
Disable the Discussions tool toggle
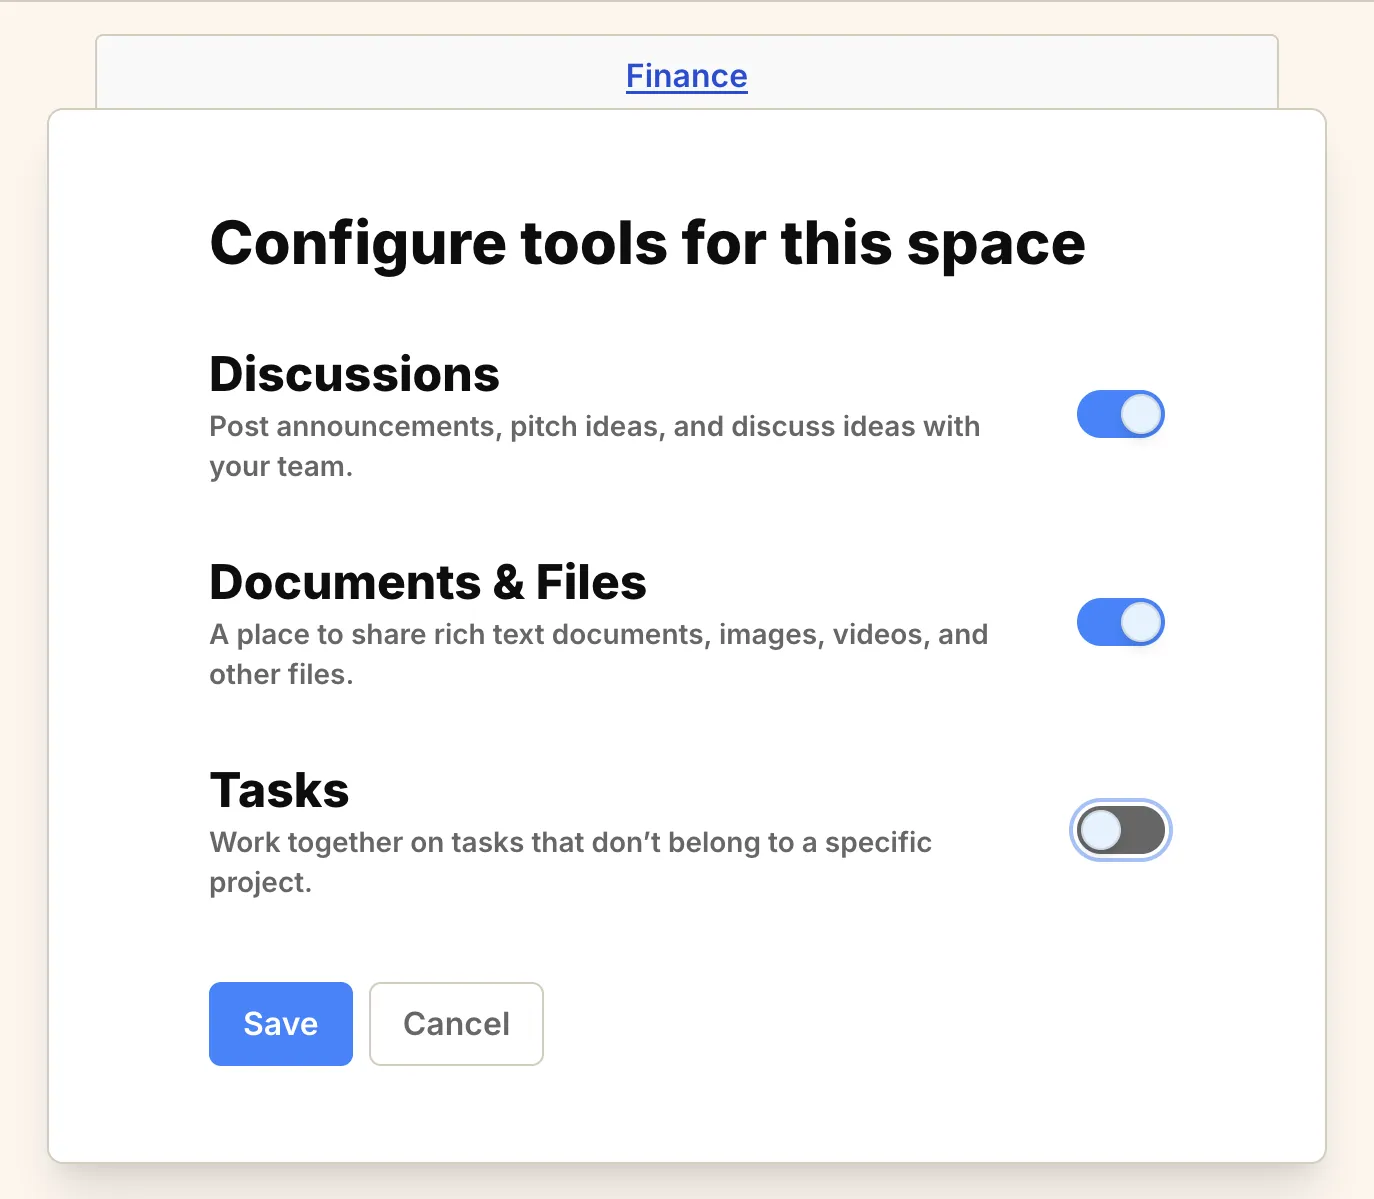click(x=1120, y=414)
